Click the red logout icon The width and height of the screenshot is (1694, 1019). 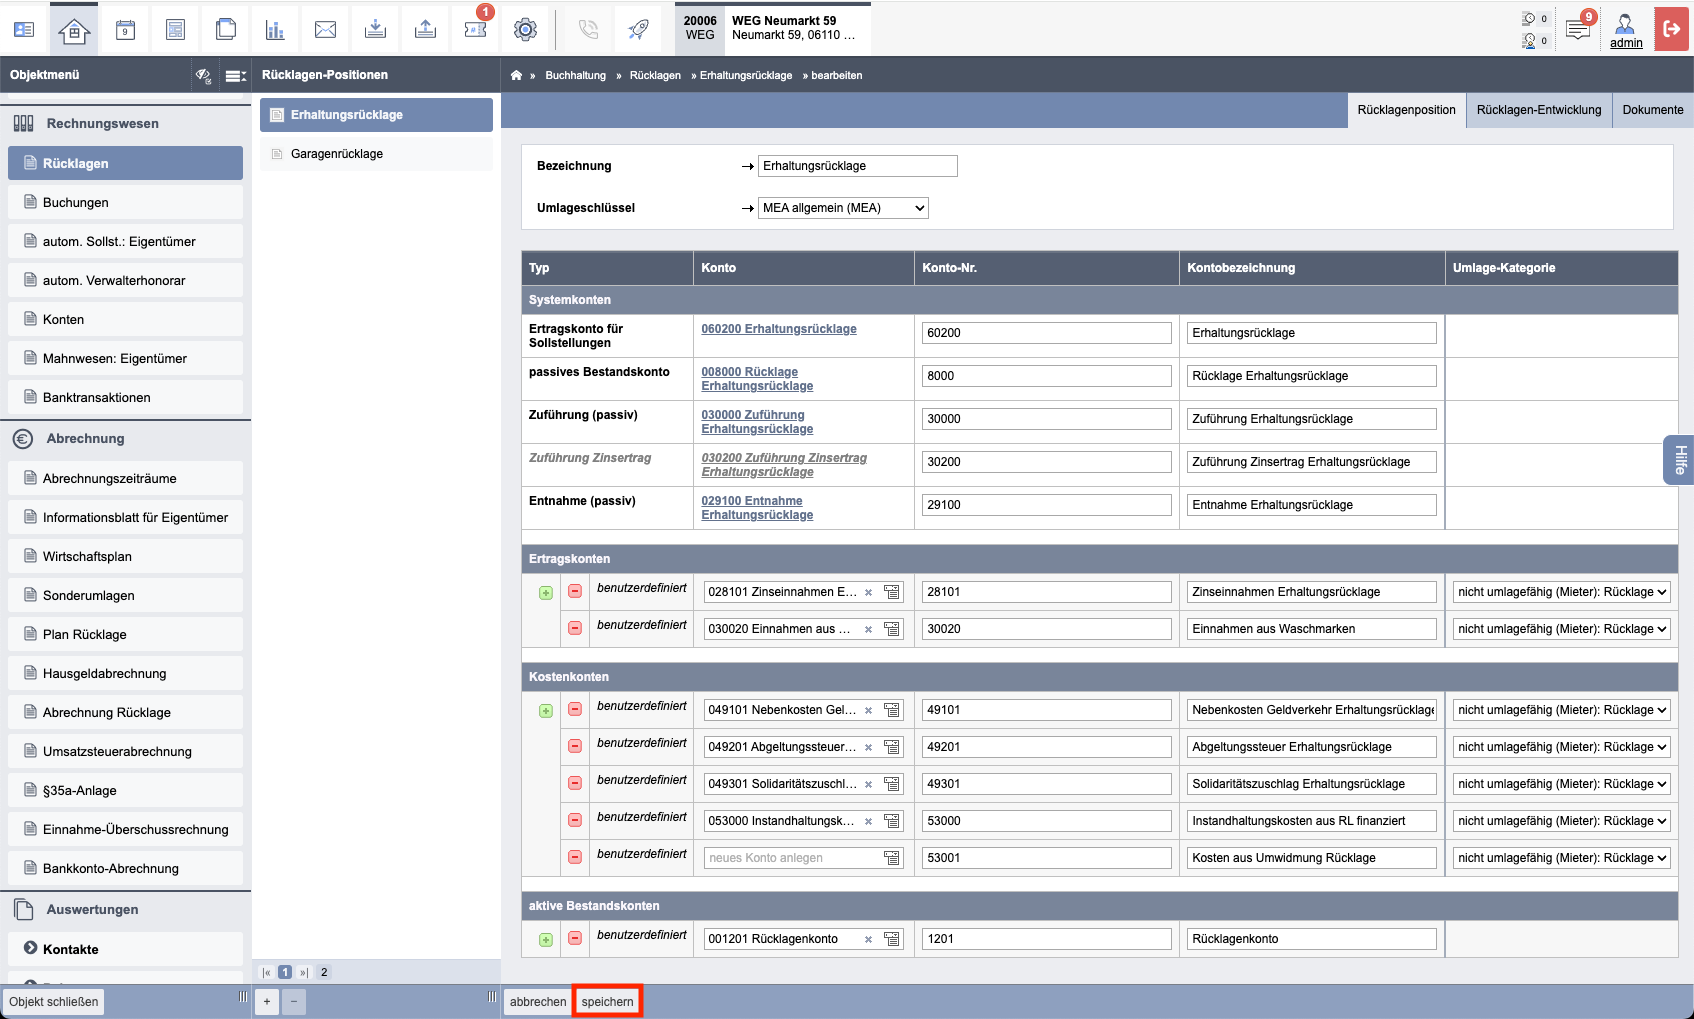1672,29
